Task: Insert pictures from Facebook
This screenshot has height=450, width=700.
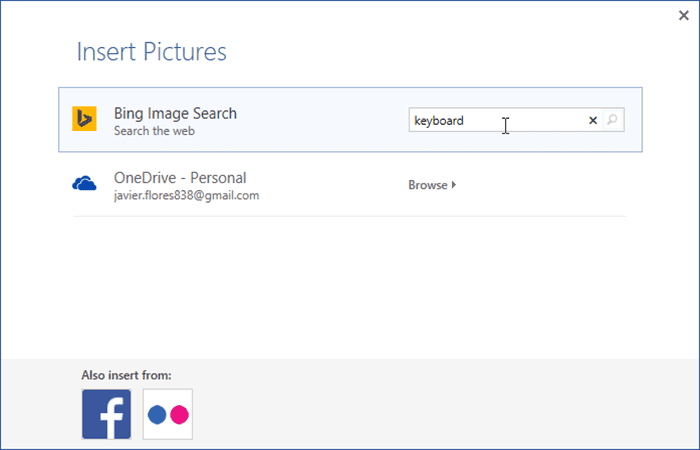Action: (106, 414)
